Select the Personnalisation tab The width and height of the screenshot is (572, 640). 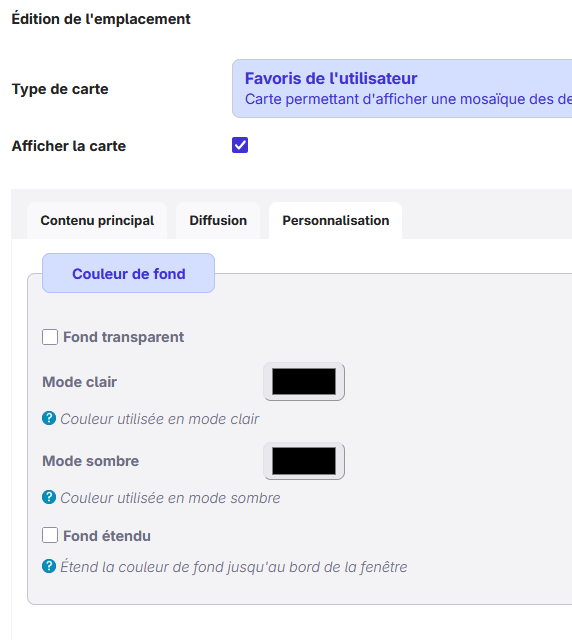click(x=336, y=220)
